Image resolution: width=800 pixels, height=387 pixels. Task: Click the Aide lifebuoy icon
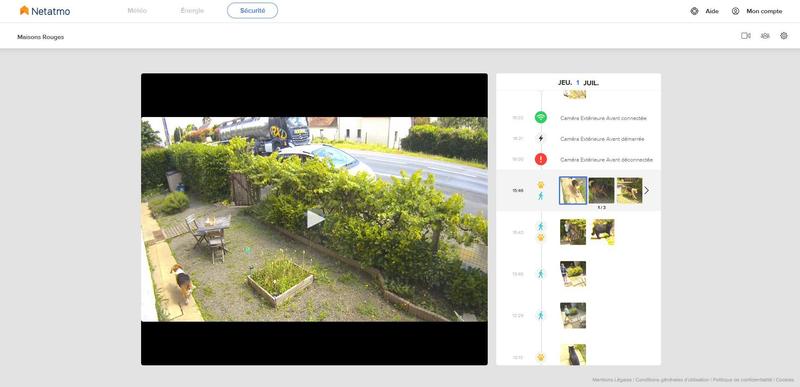(694, 11)
